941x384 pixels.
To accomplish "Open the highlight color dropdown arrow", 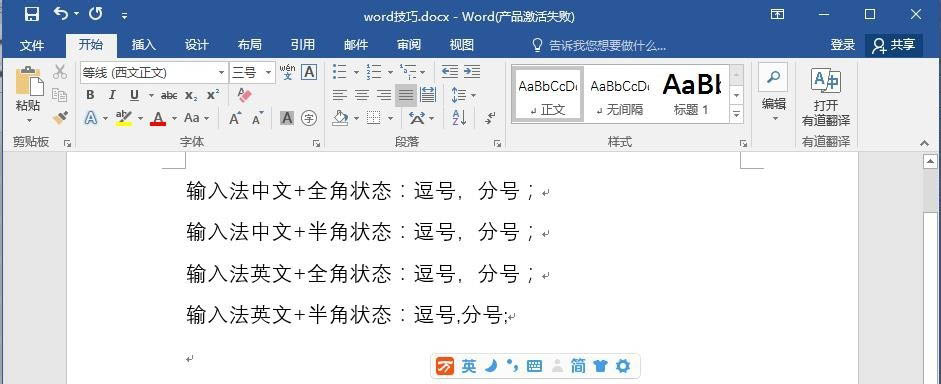I will pyautogui.click(x=140, y=118).
